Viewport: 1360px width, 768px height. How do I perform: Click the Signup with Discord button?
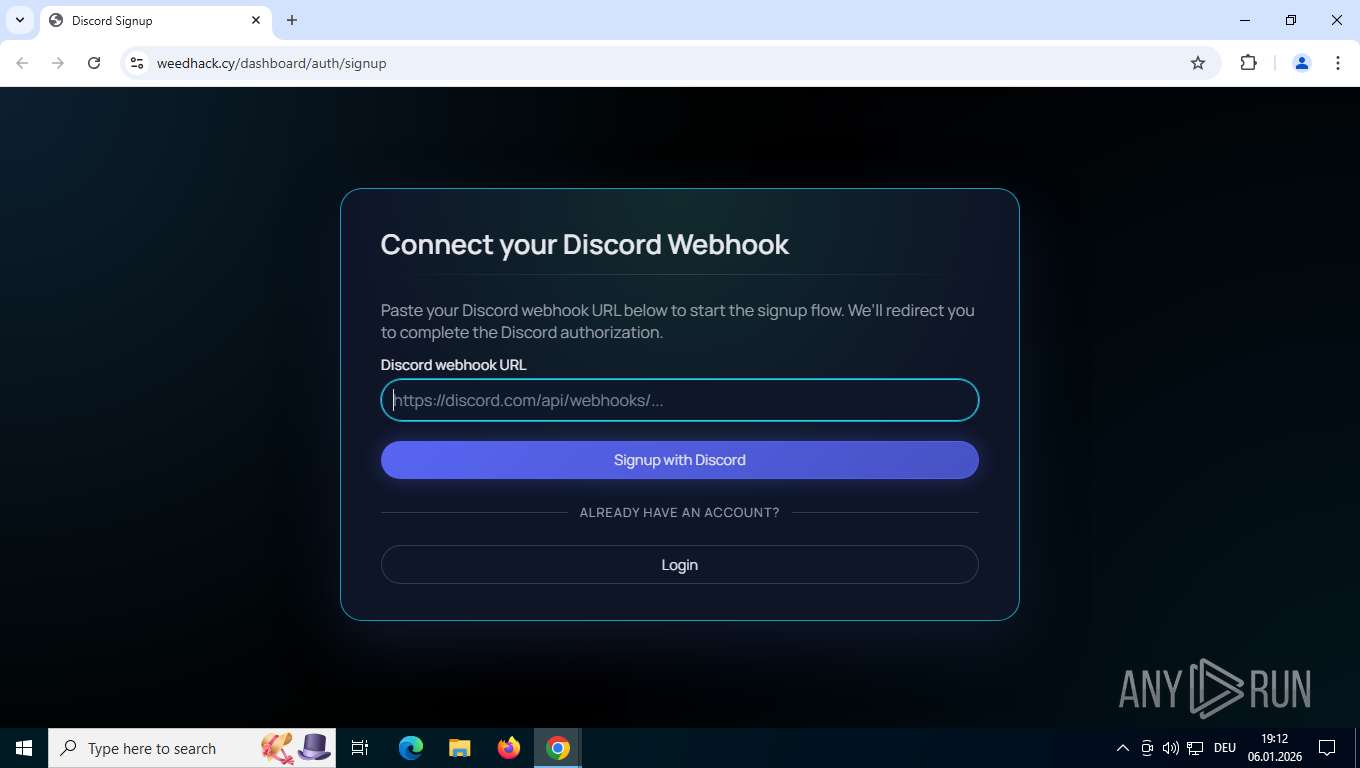(x=679, y=460)
